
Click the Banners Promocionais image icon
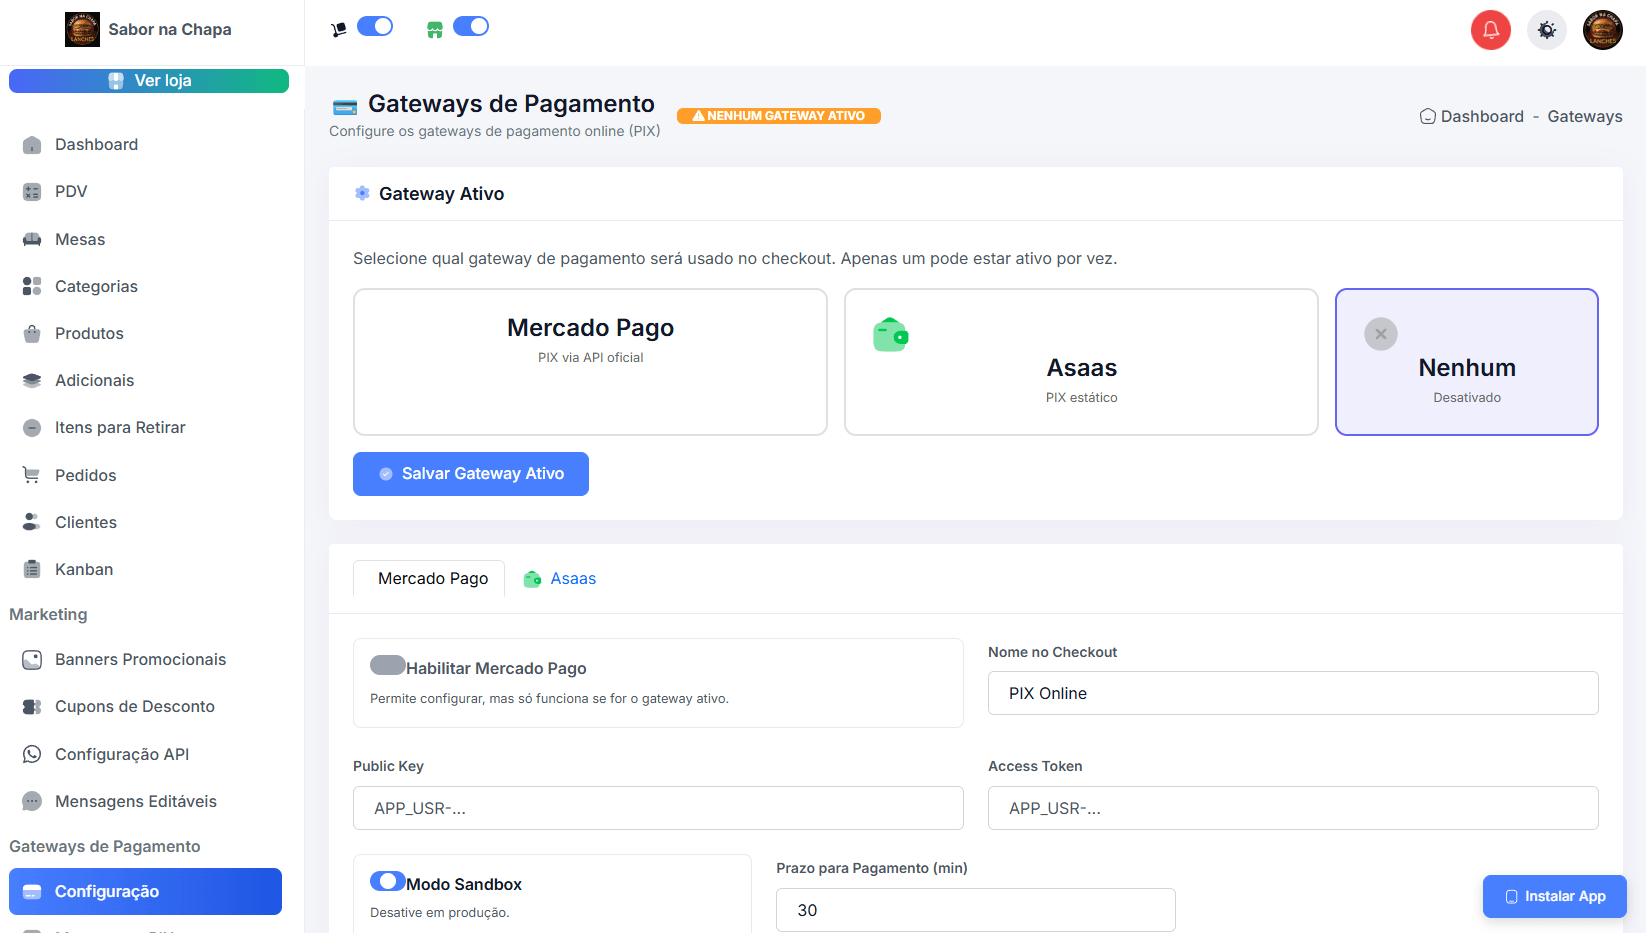pos(32,660)
